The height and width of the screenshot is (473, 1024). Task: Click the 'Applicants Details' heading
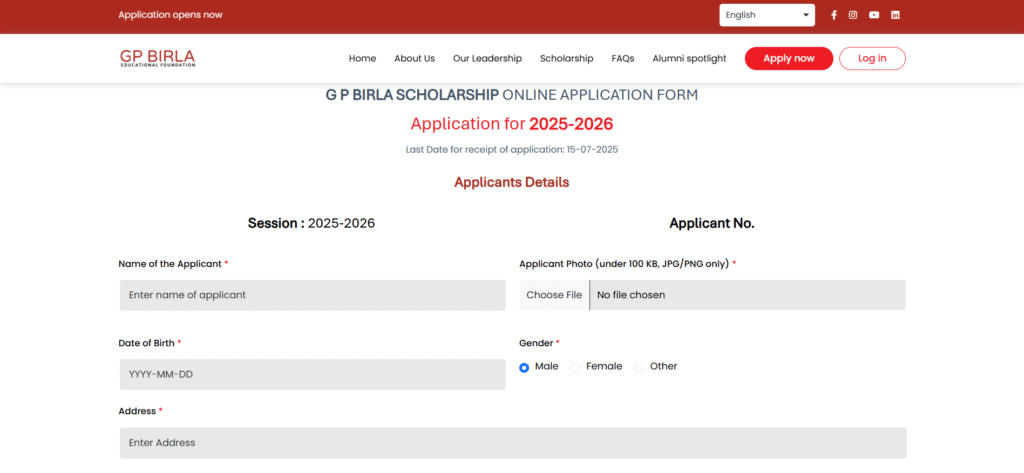pyautogui.click(x=512, y=182)
